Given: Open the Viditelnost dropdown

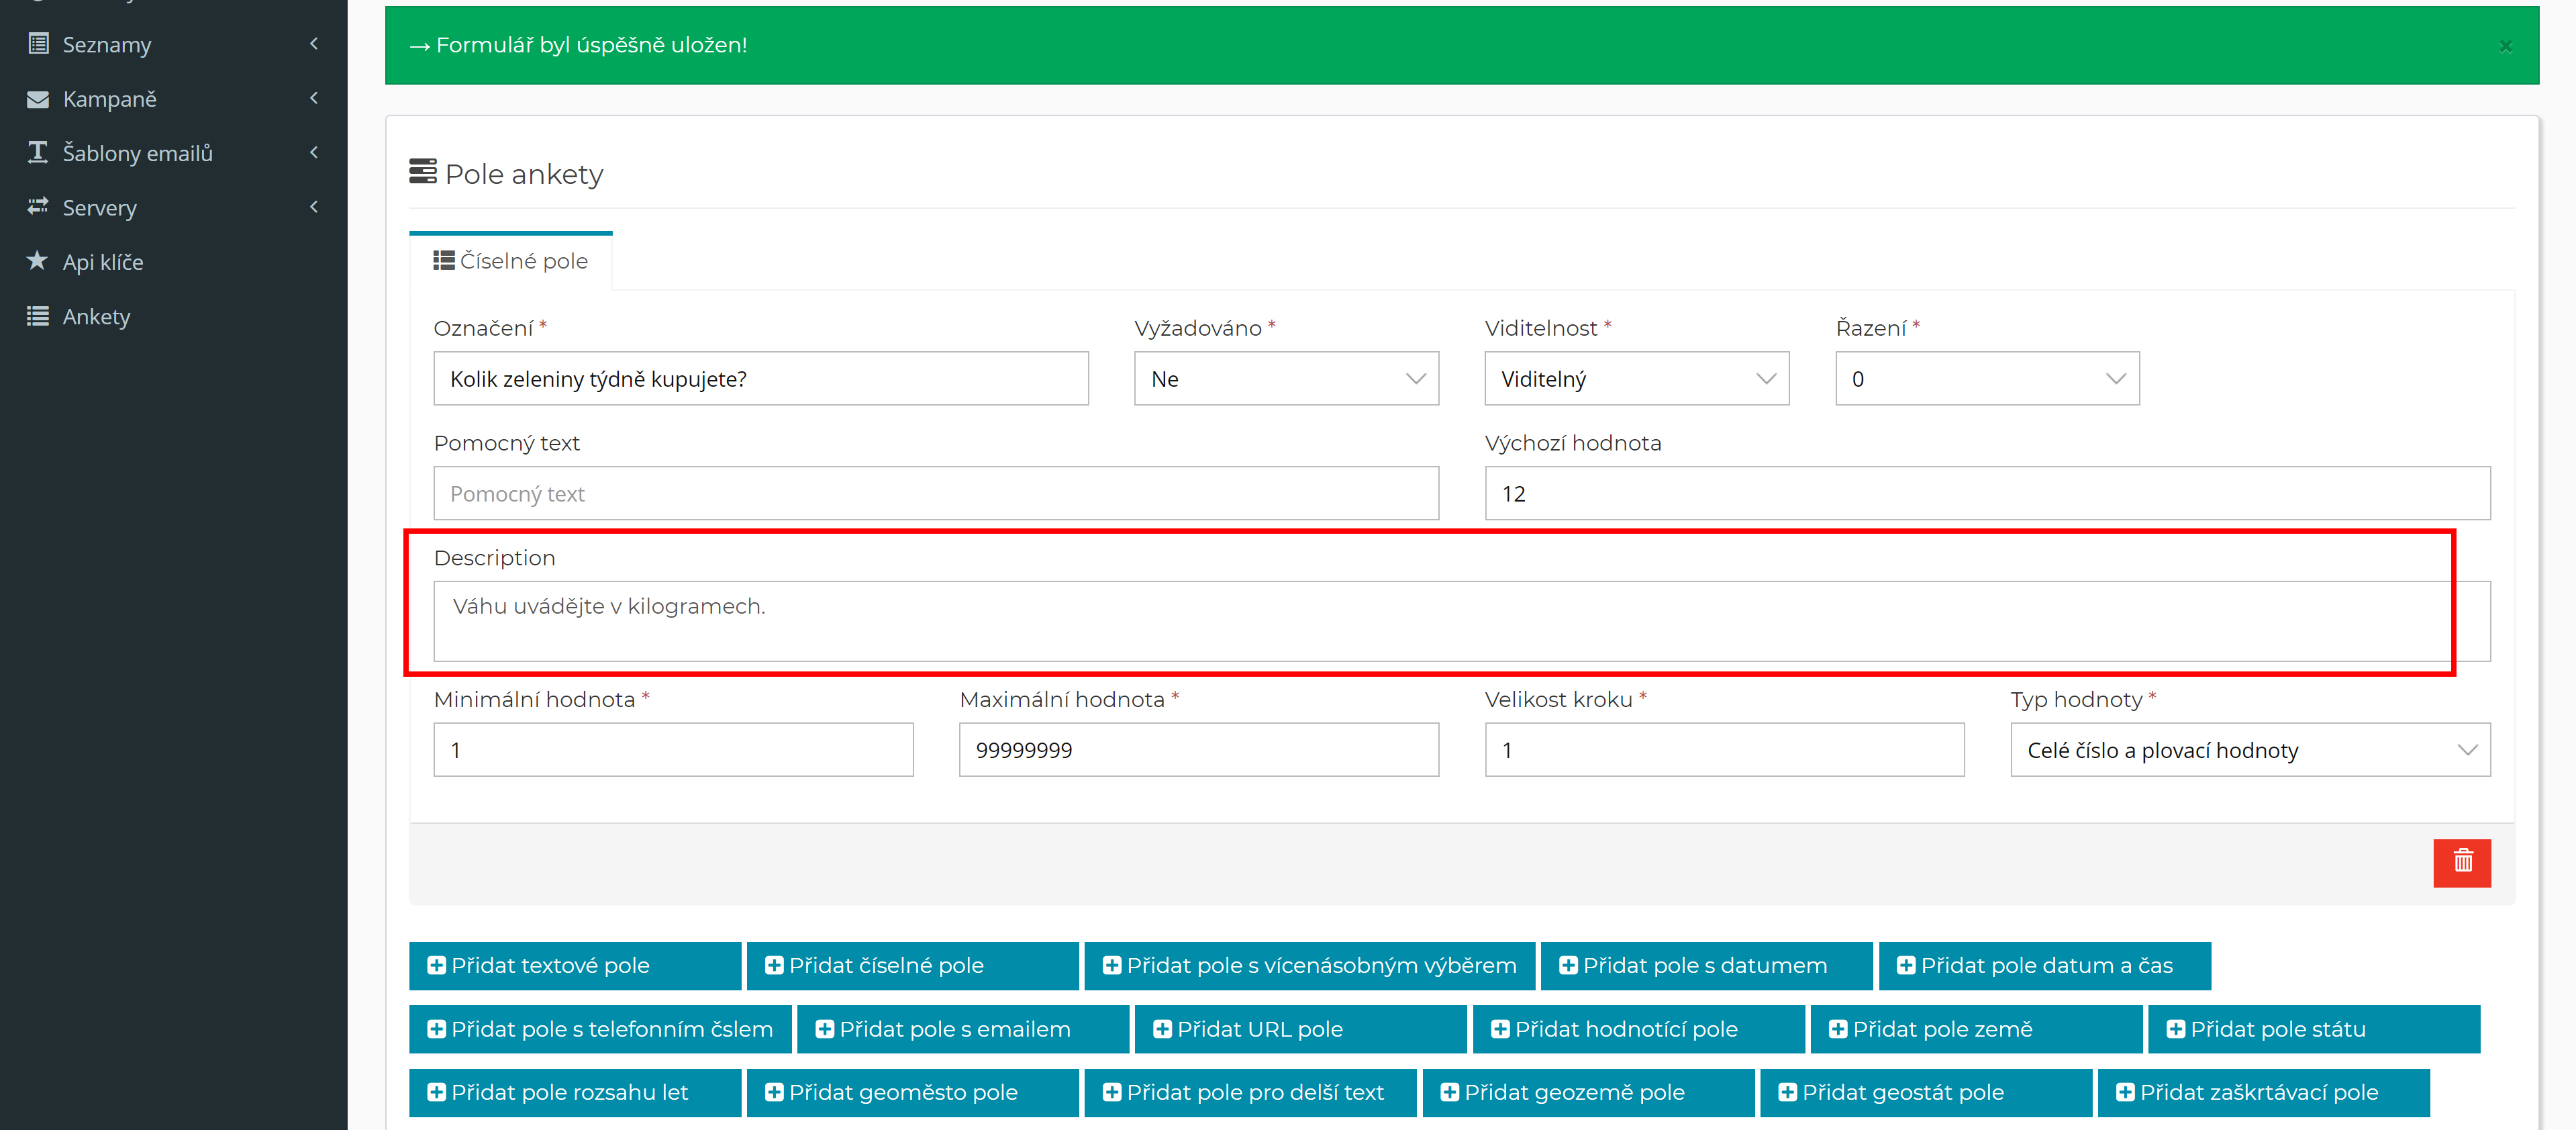Looking at the screenshot, I should pos(1636,379).
